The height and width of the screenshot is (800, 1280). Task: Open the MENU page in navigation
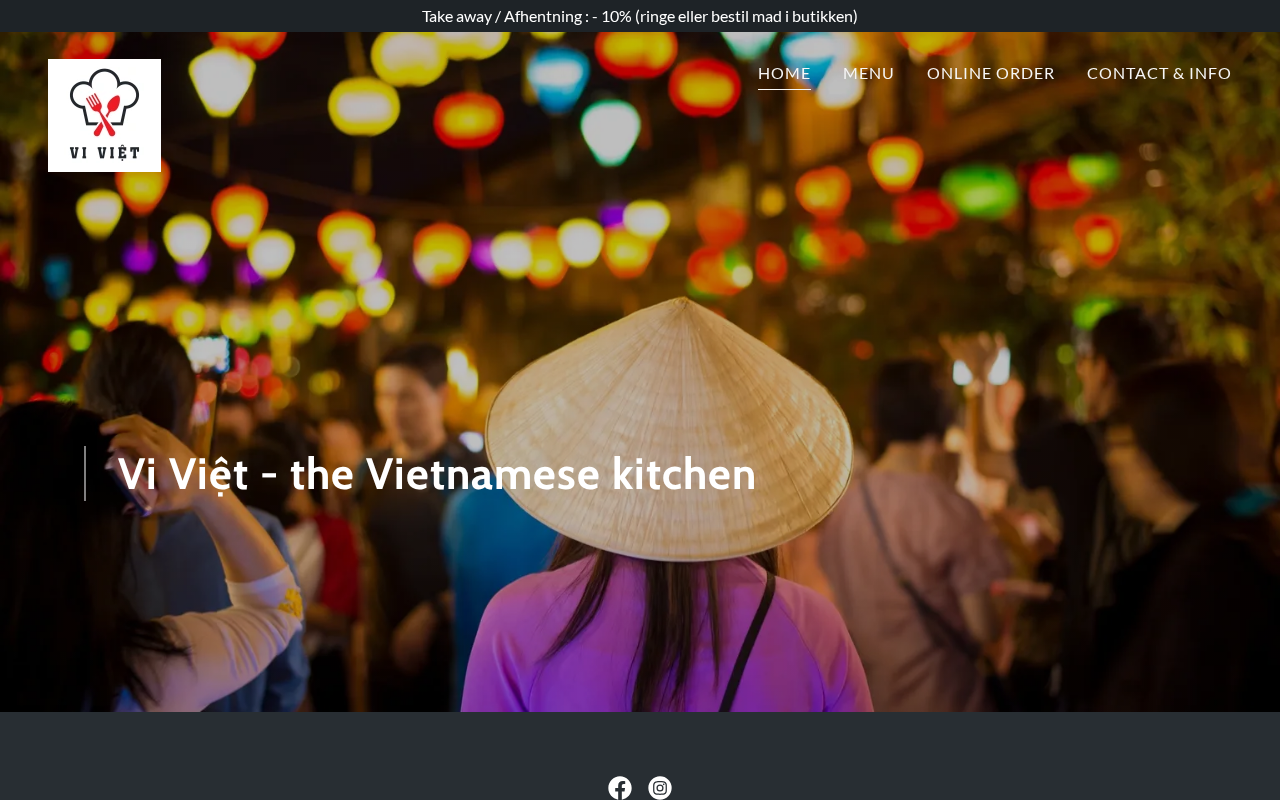point(868,73)
